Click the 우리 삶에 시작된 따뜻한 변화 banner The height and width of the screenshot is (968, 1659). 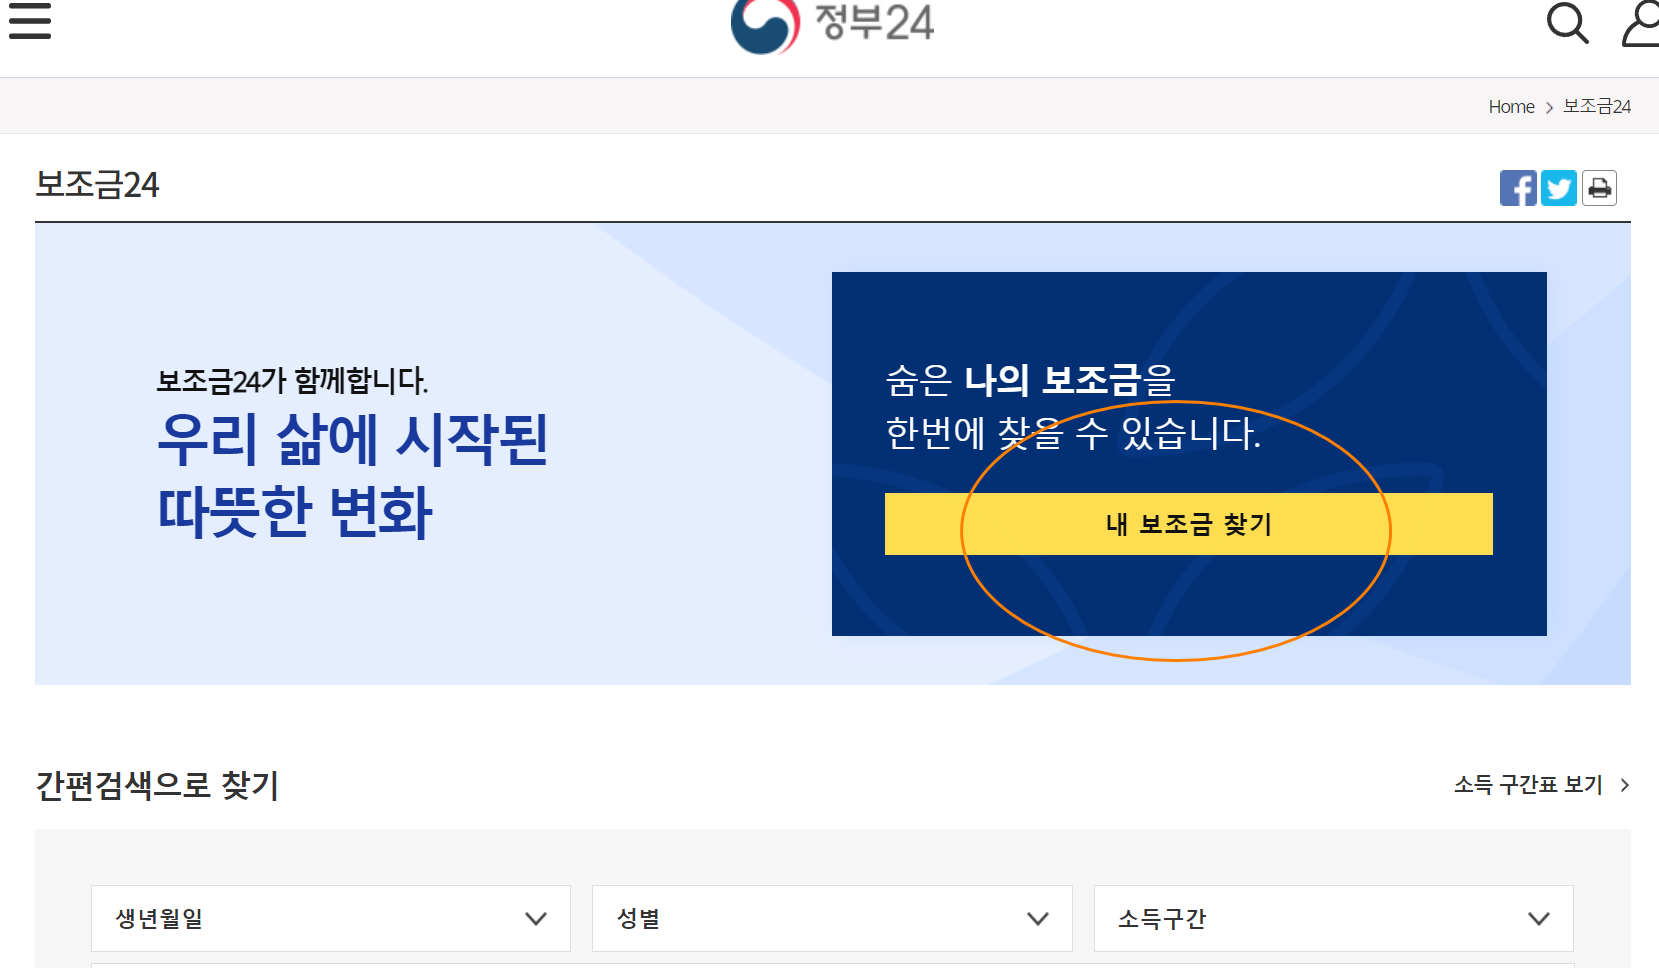(352, 476)
